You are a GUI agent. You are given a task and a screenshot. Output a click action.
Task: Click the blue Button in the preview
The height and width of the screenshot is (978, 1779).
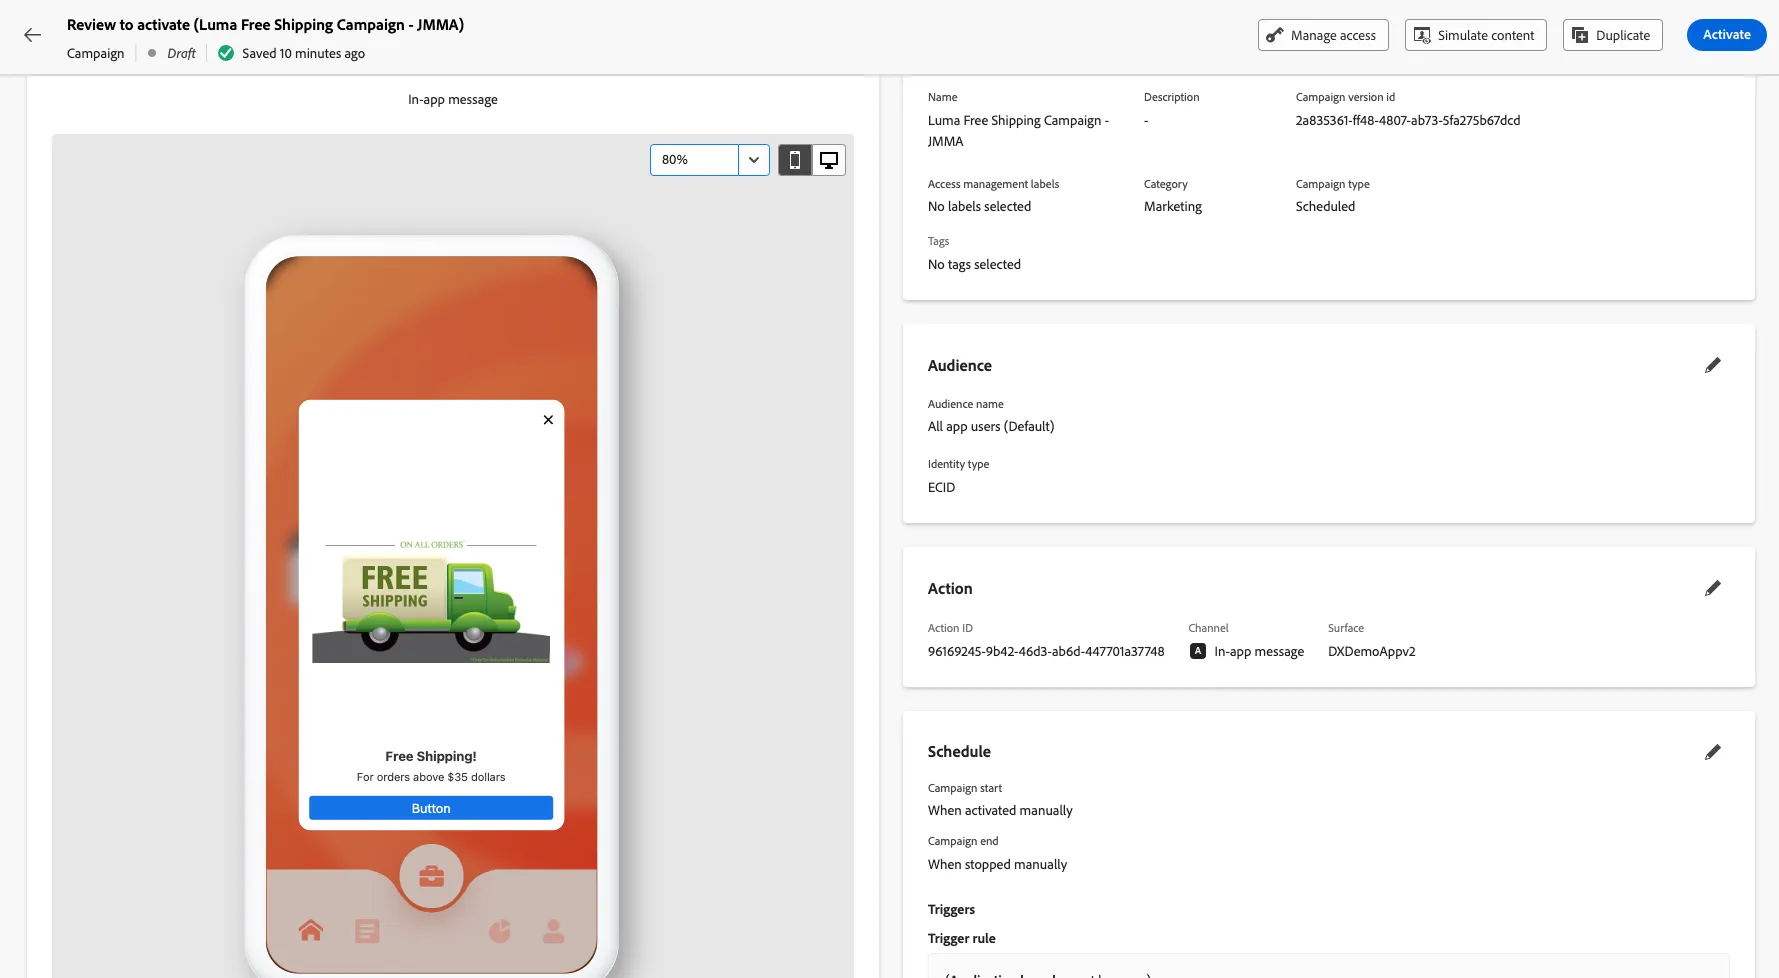click(x=431, y=808)
